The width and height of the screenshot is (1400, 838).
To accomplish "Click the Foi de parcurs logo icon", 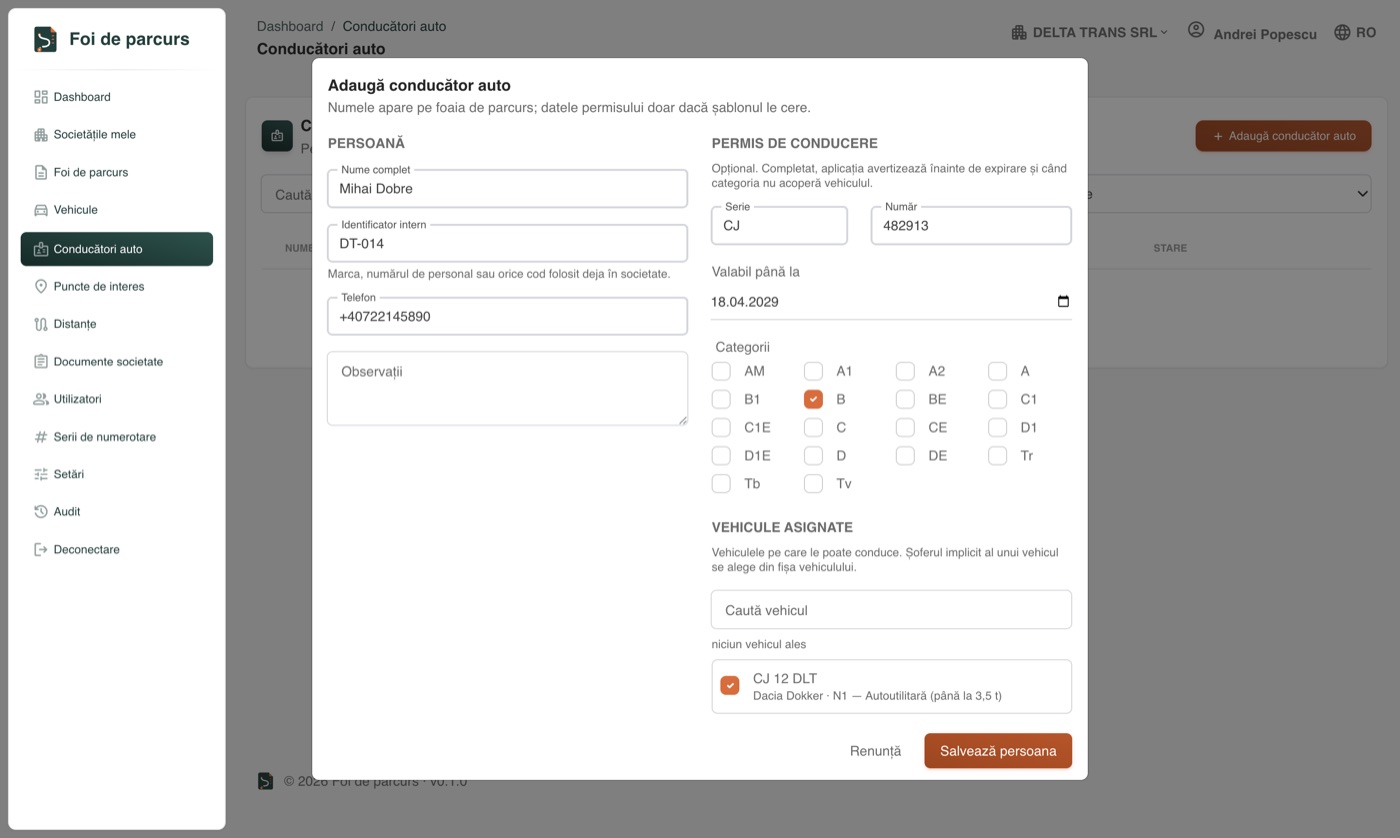I will pyautogui.click(x=45, y=39).
